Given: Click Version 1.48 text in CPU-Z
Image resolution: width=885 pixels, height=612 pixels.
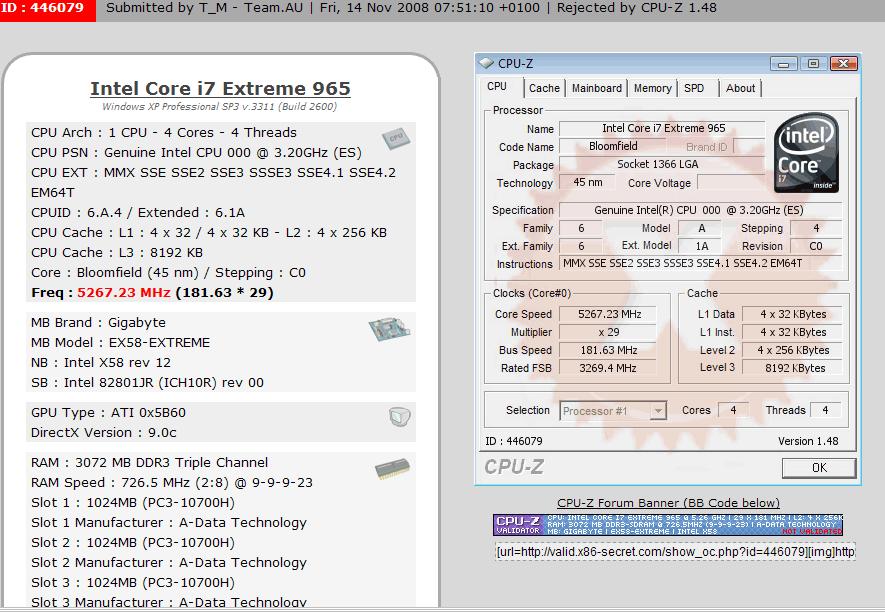Looking at the screenshot, I should pos(808,441).
